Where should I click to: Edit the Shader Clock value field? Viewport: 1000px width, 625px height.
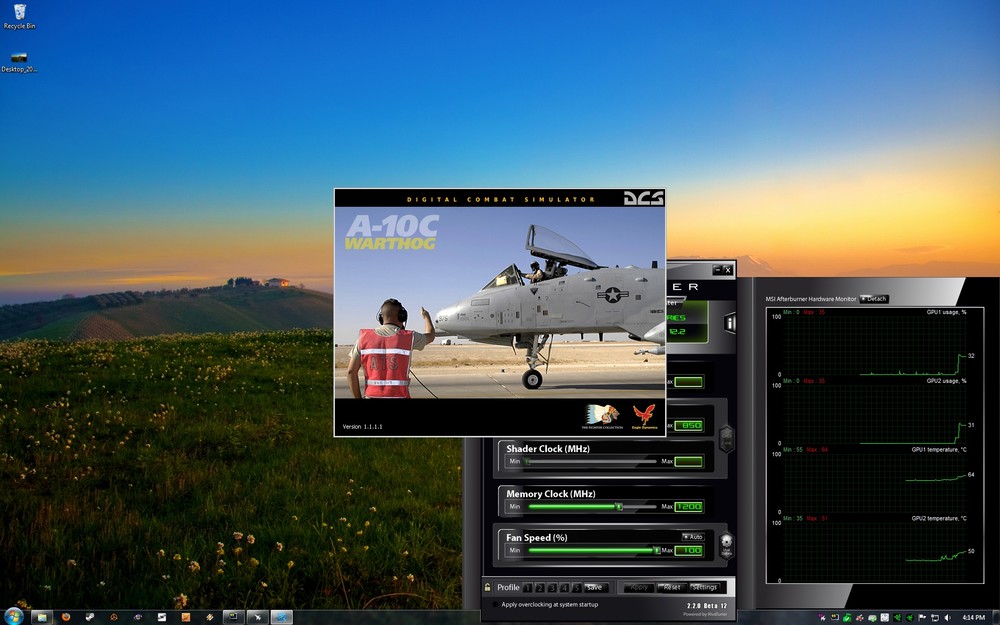[x=689, y=461]
